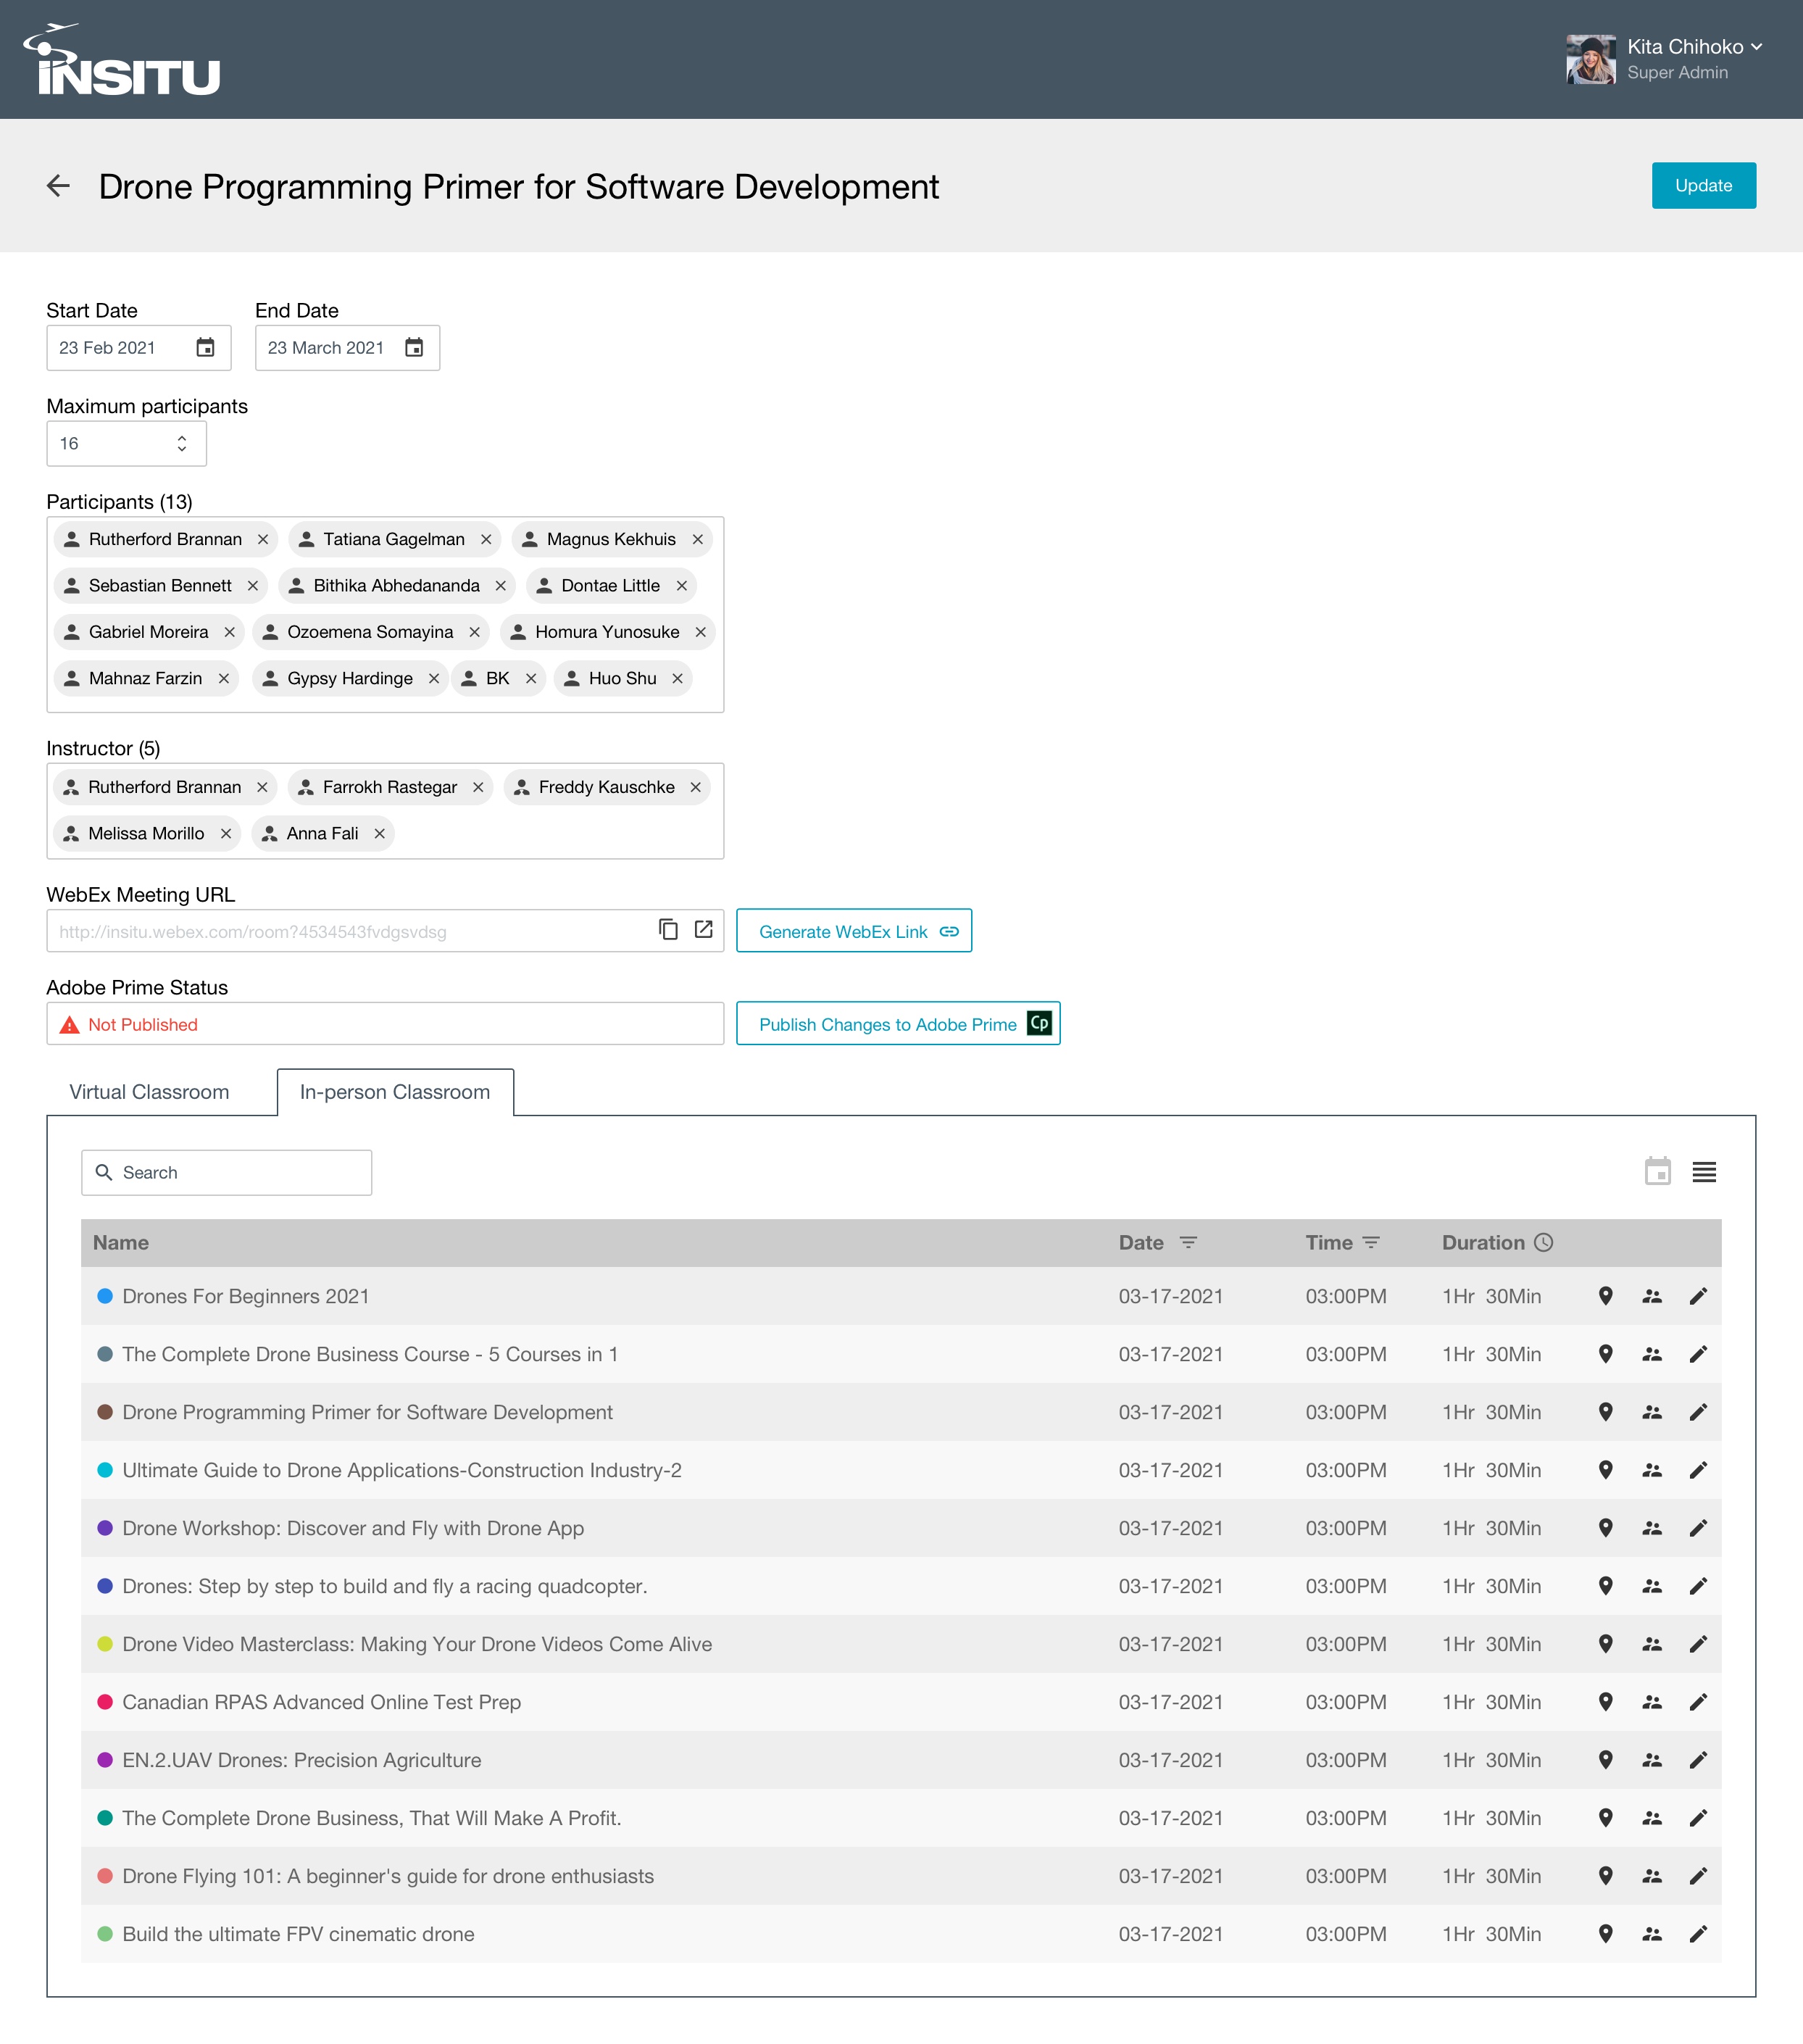The height and width of the screenshot is (2044, 1803).
Task: Click the Update button
Action: tap(1703, 185)
